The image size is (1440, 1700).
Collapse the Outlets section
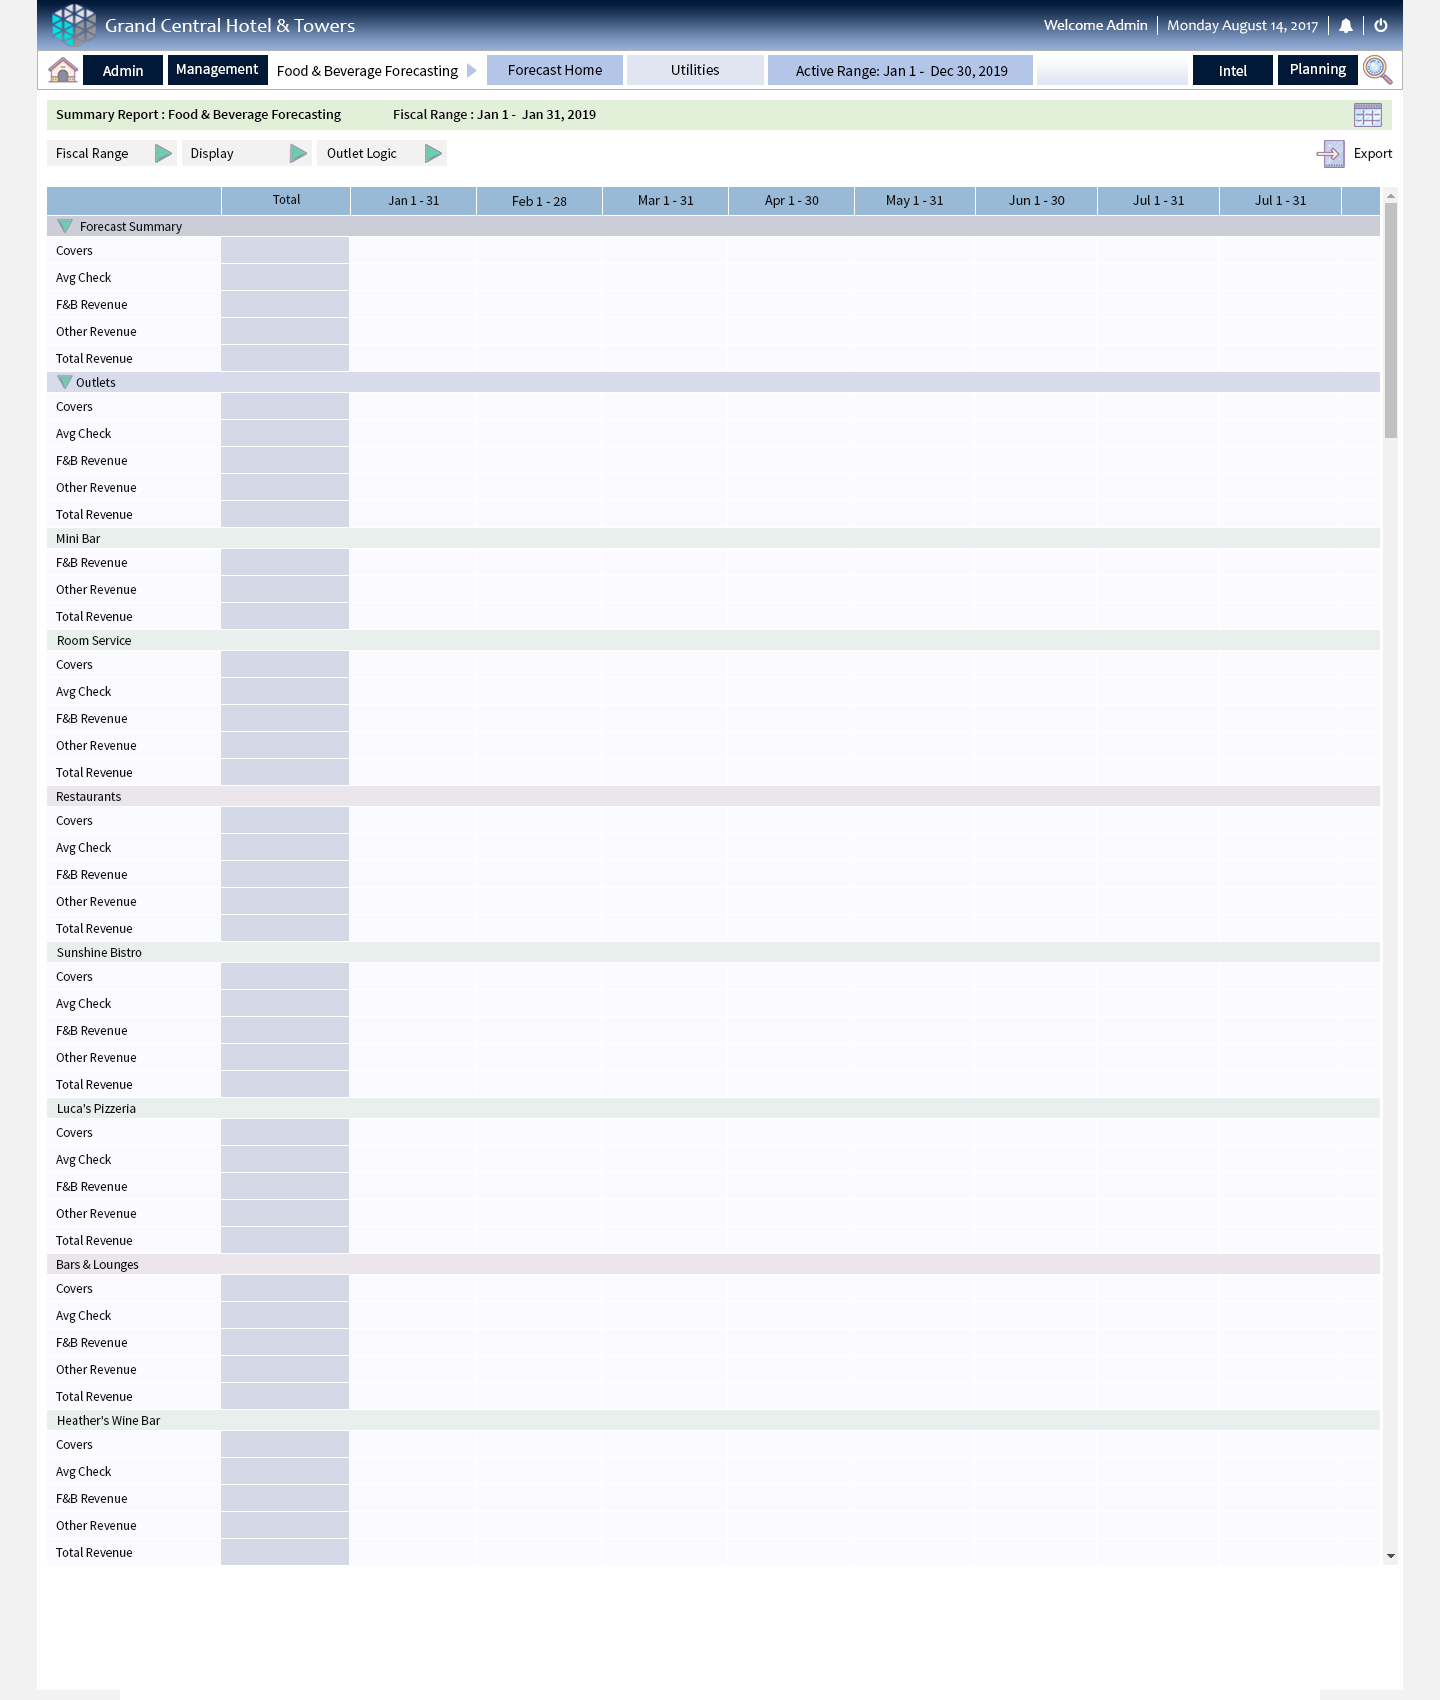coord(65,383)
